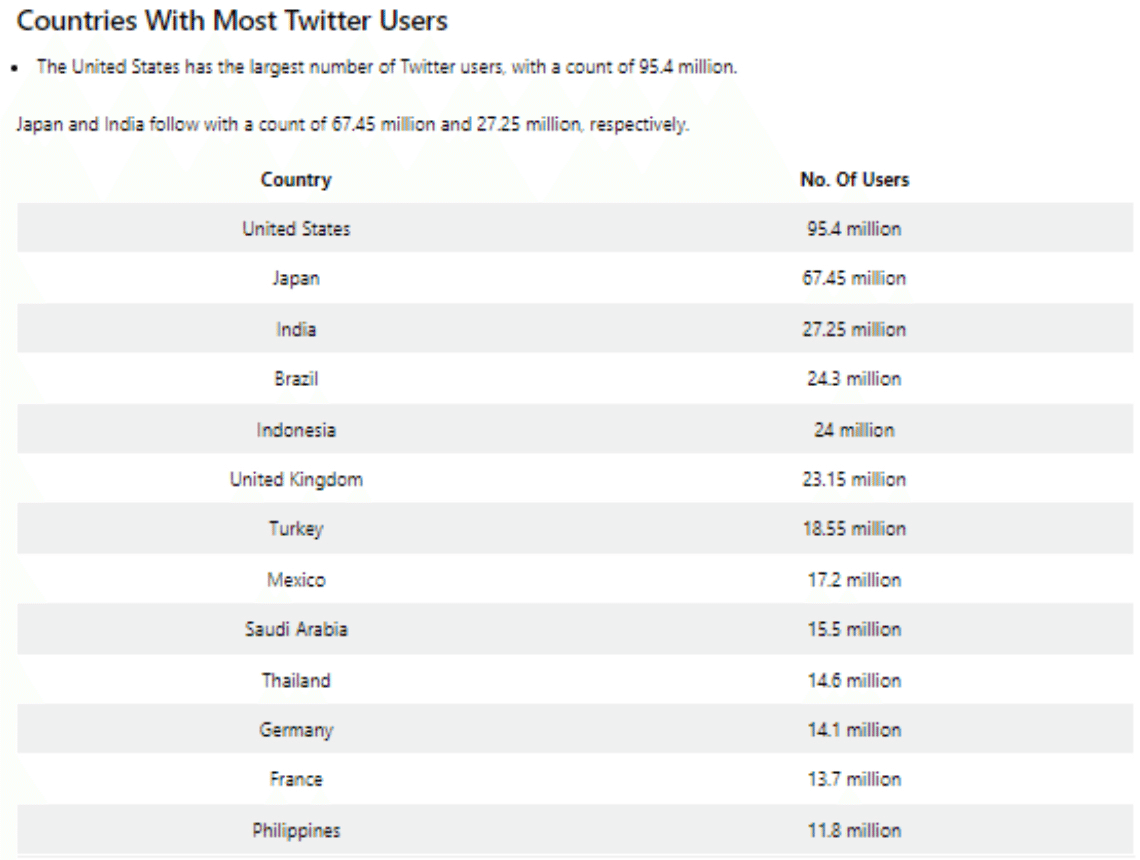Click the France country cell

point(296,780)
